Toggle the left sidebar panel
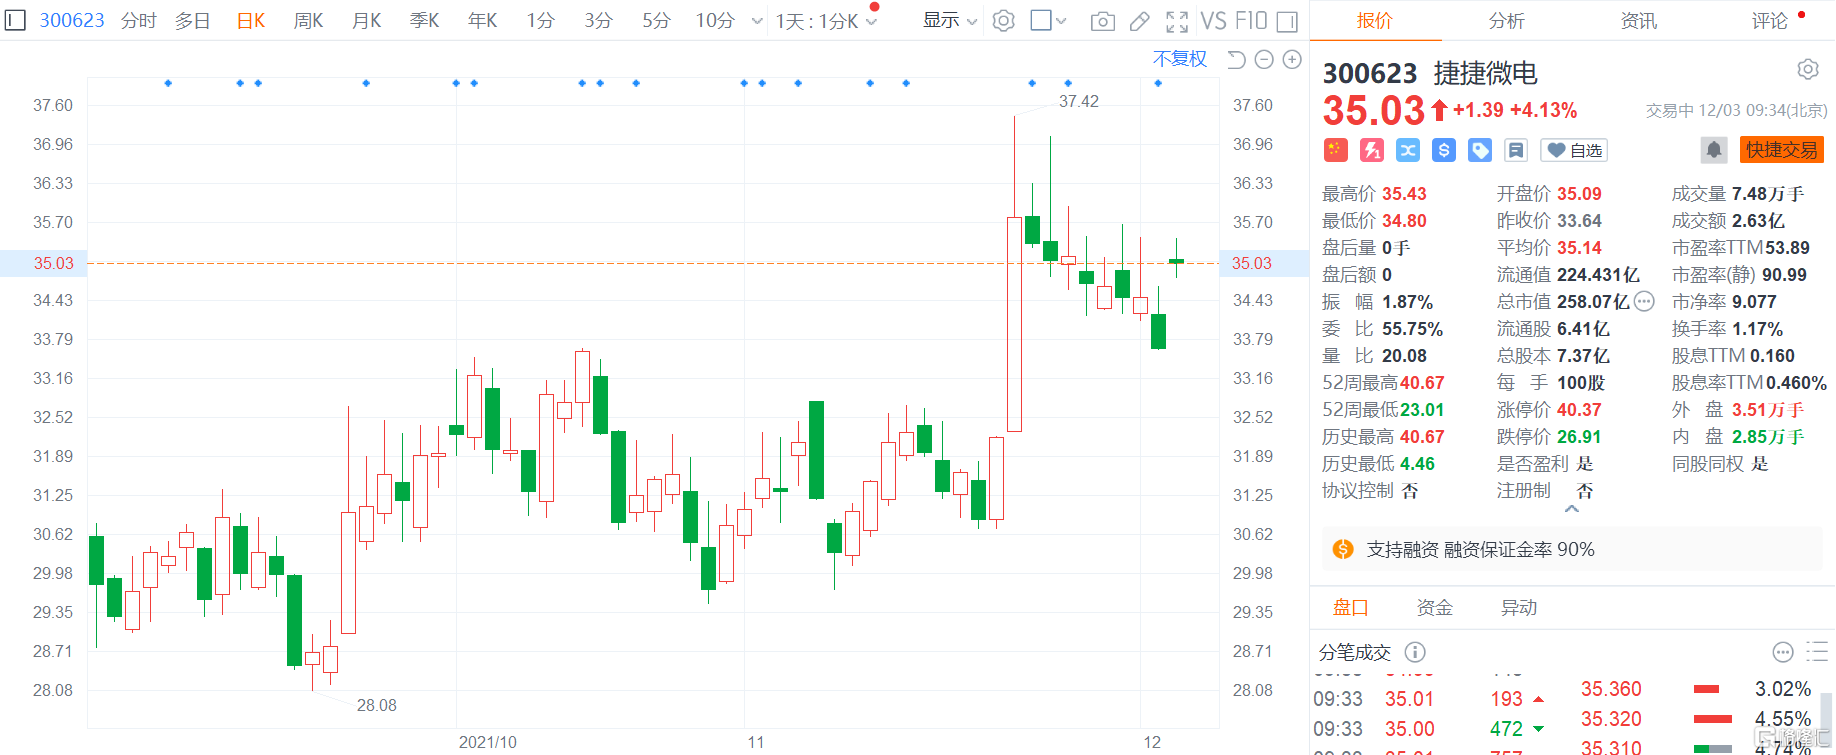Viewport: 1836px width, 755px height. 15,20
